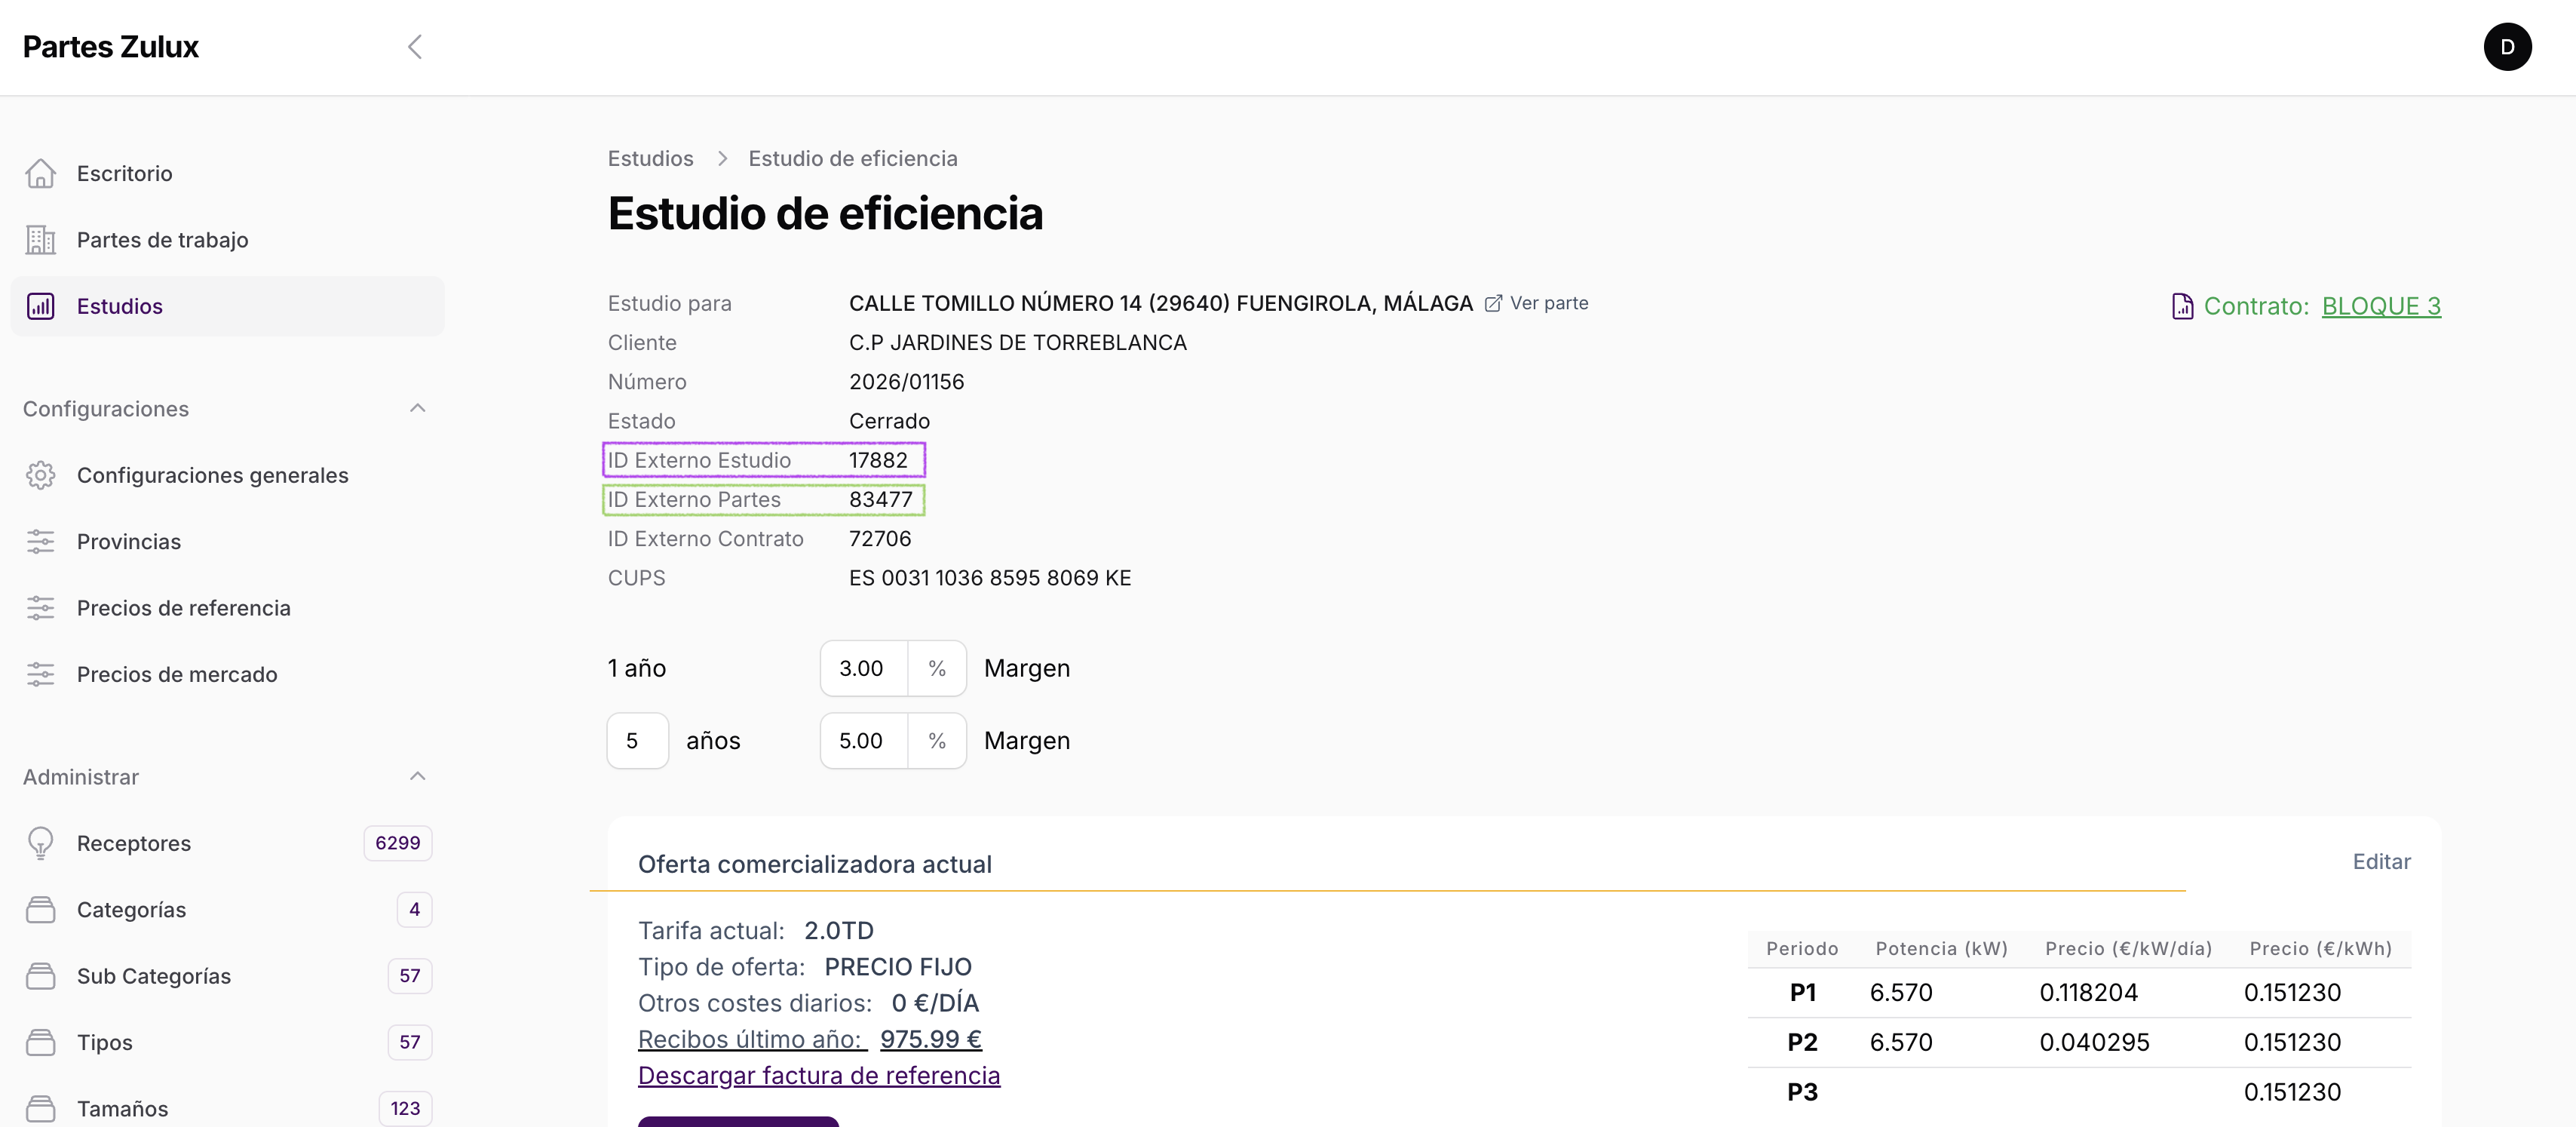Screen dimensions: 2576x1127
Task: Click the Sub Categorías stack icon
Action: [41, 976]
